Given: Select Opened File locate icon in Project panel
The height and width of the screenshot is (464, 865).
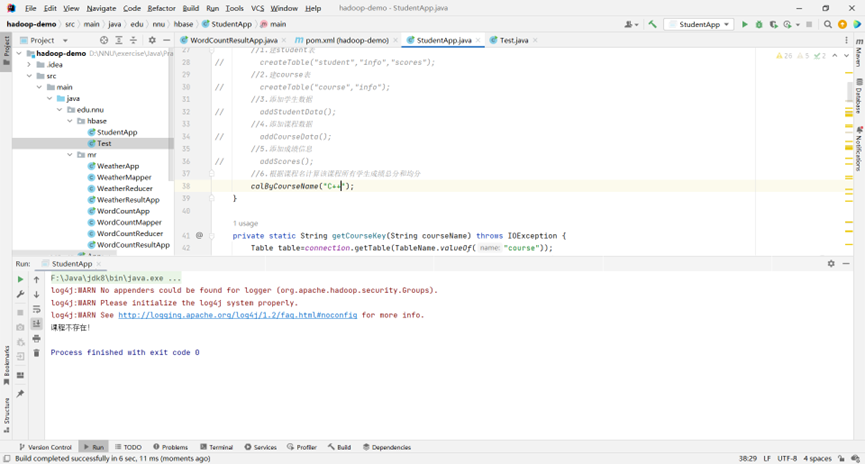Looking at the screenshot, I should click(104, 40).
